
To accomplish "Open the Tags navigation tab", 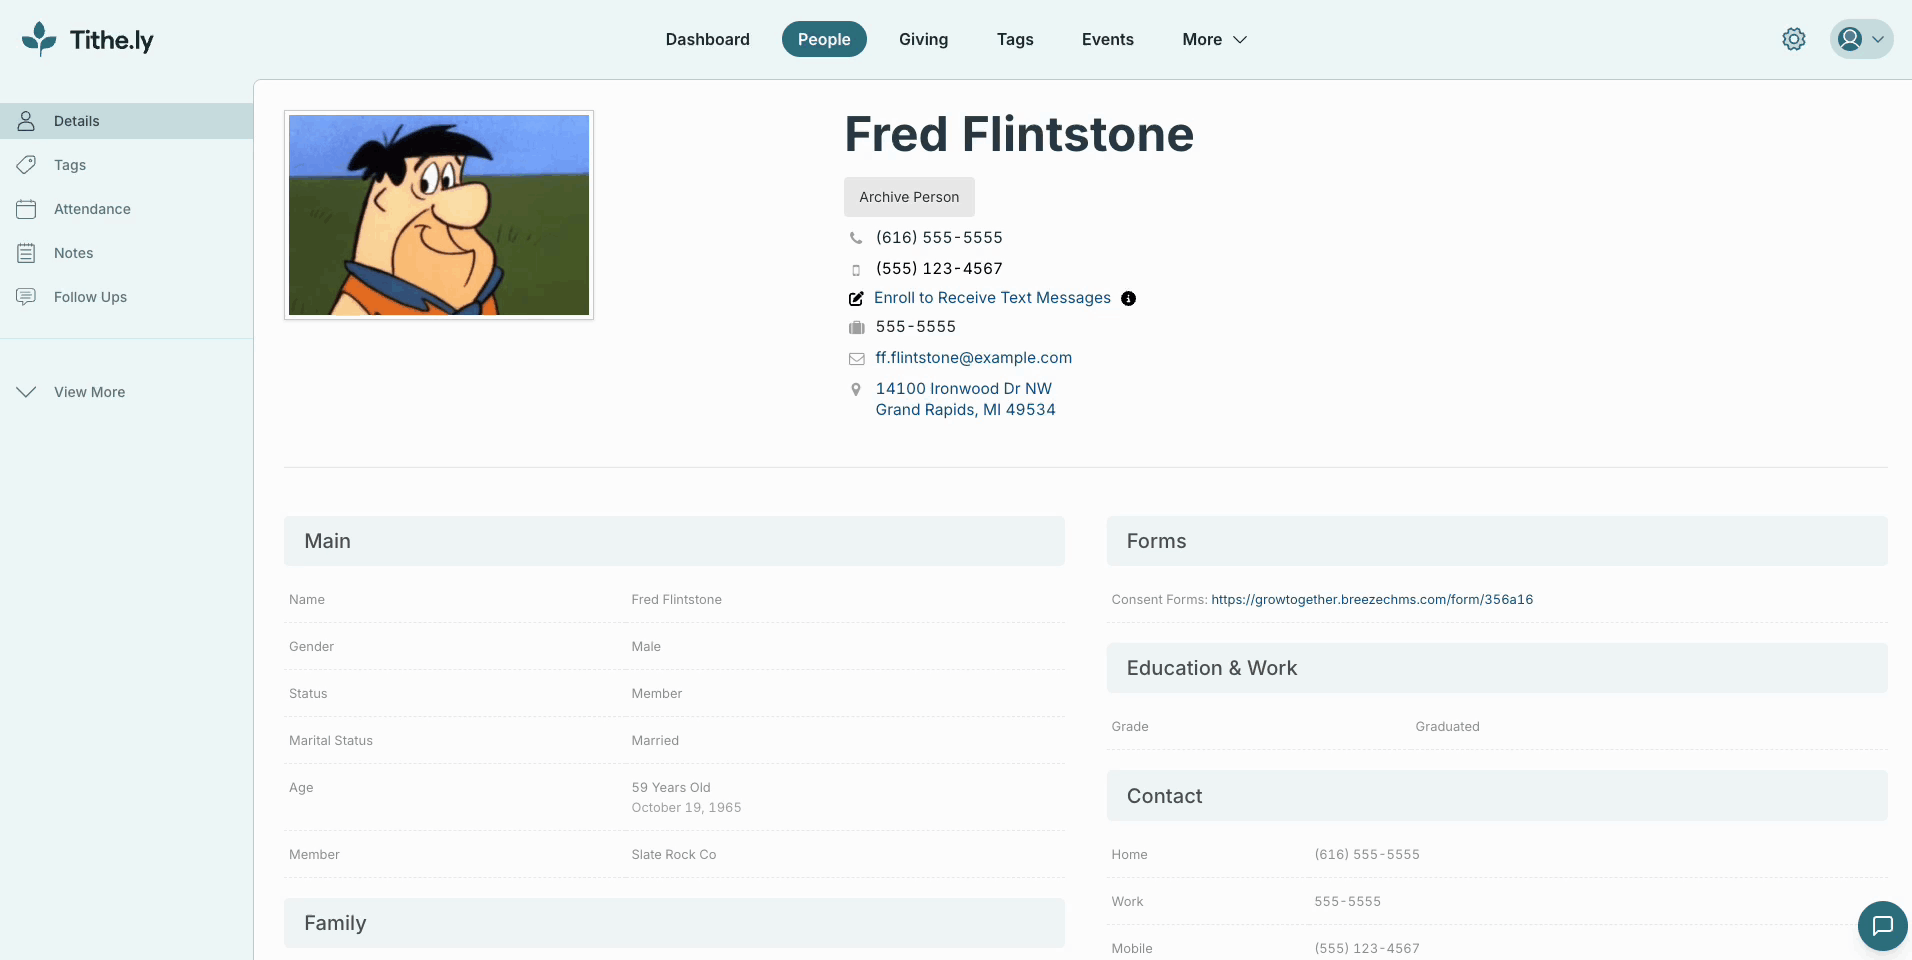I will (1015, 39).
